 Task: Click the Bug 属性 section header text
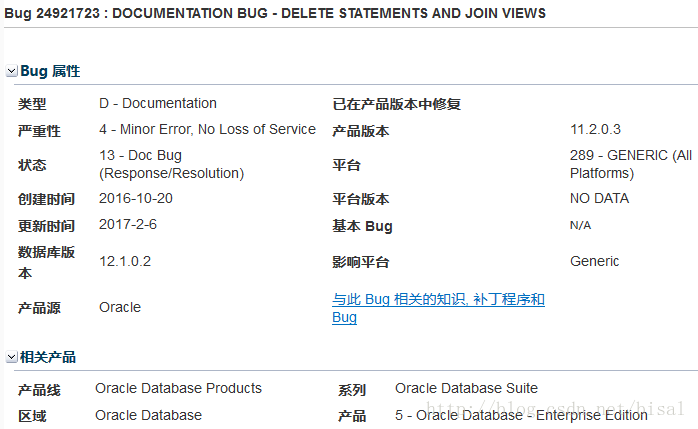coord(50,72)
